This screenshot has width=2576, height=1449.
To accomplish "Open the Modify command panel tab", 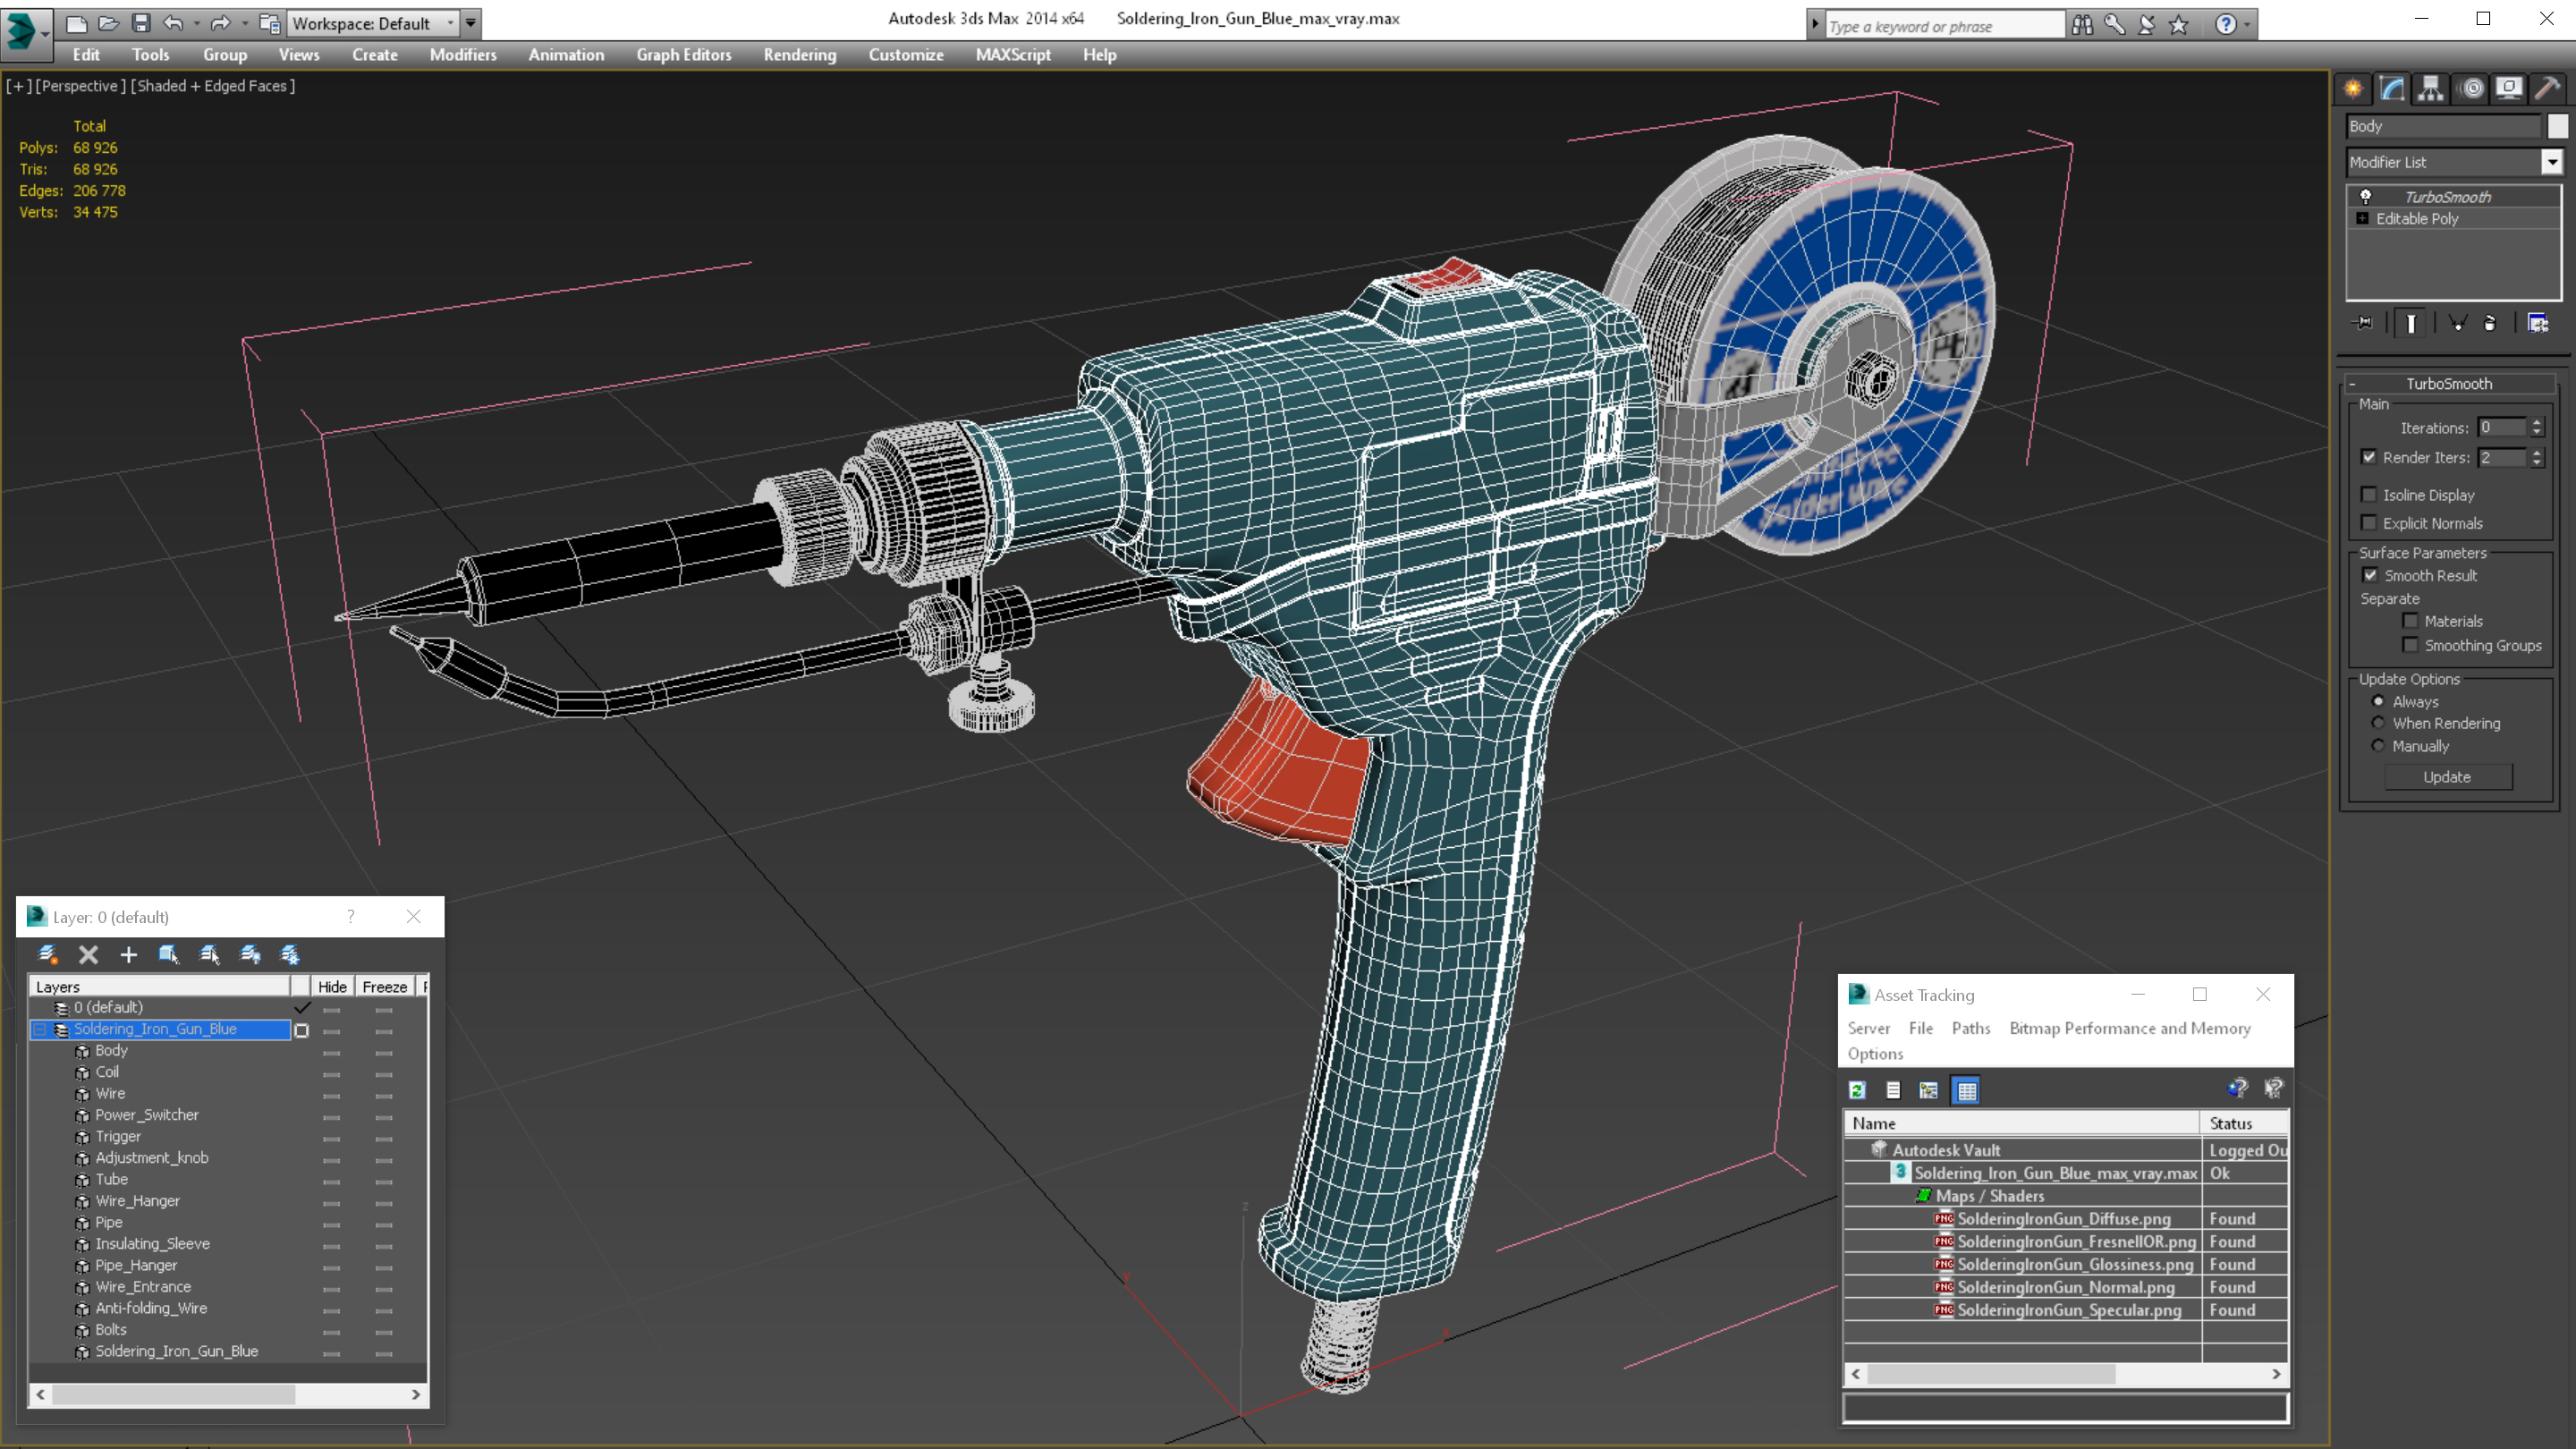I will click(2392, 89).
